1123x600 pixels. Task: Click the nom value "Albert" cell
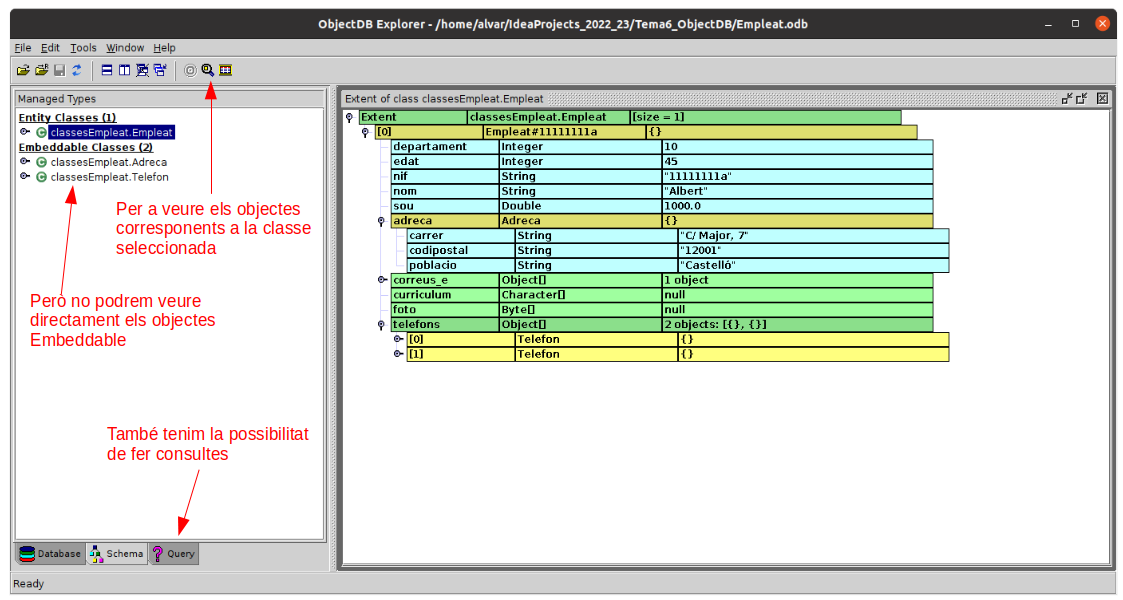click(796, 191)
